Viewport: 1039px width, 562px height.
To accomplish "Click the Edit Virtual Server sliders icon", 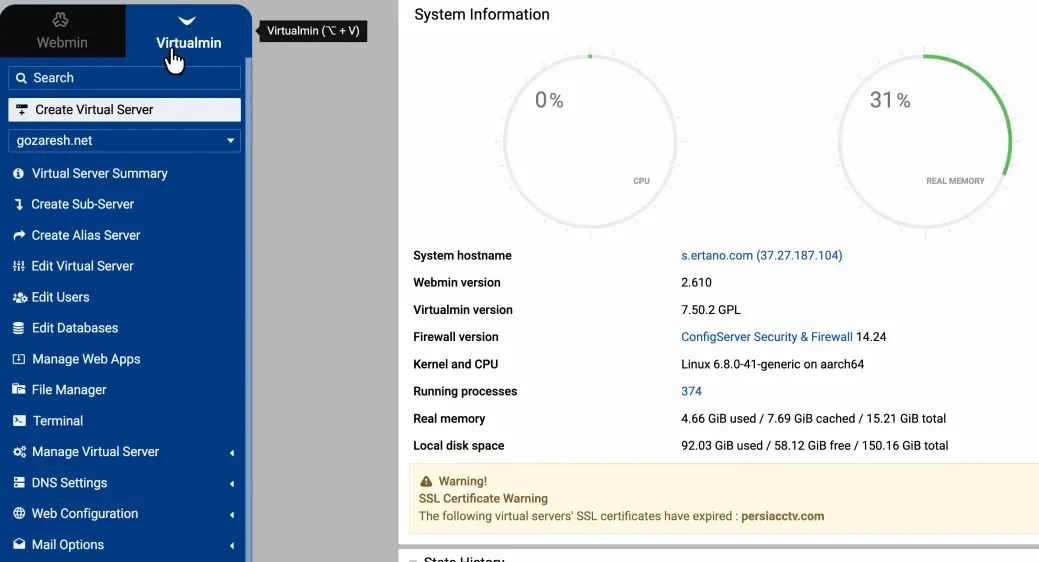I will click(18, 267).
